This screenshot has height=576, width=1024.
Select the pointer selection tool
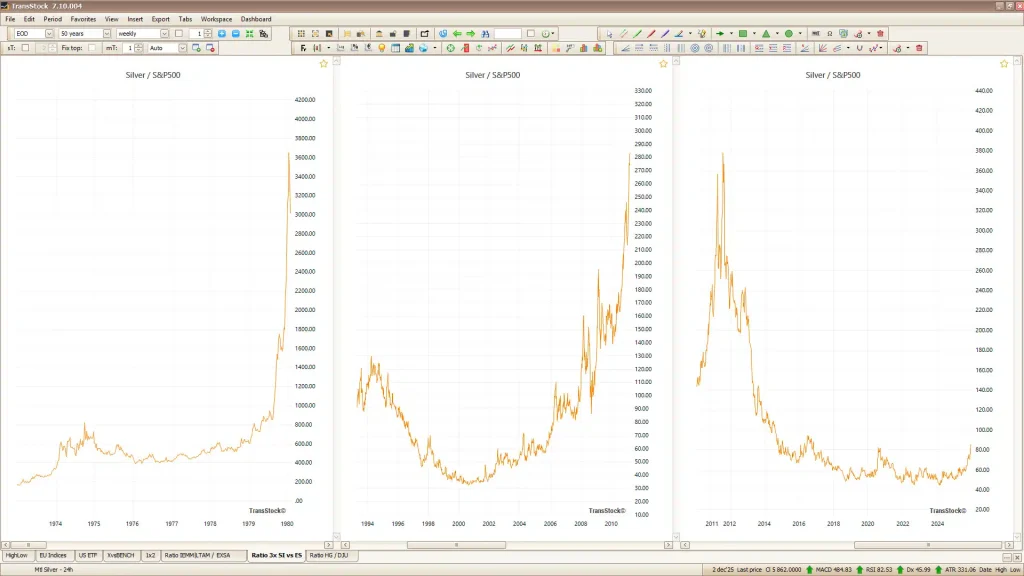point(608,33)
